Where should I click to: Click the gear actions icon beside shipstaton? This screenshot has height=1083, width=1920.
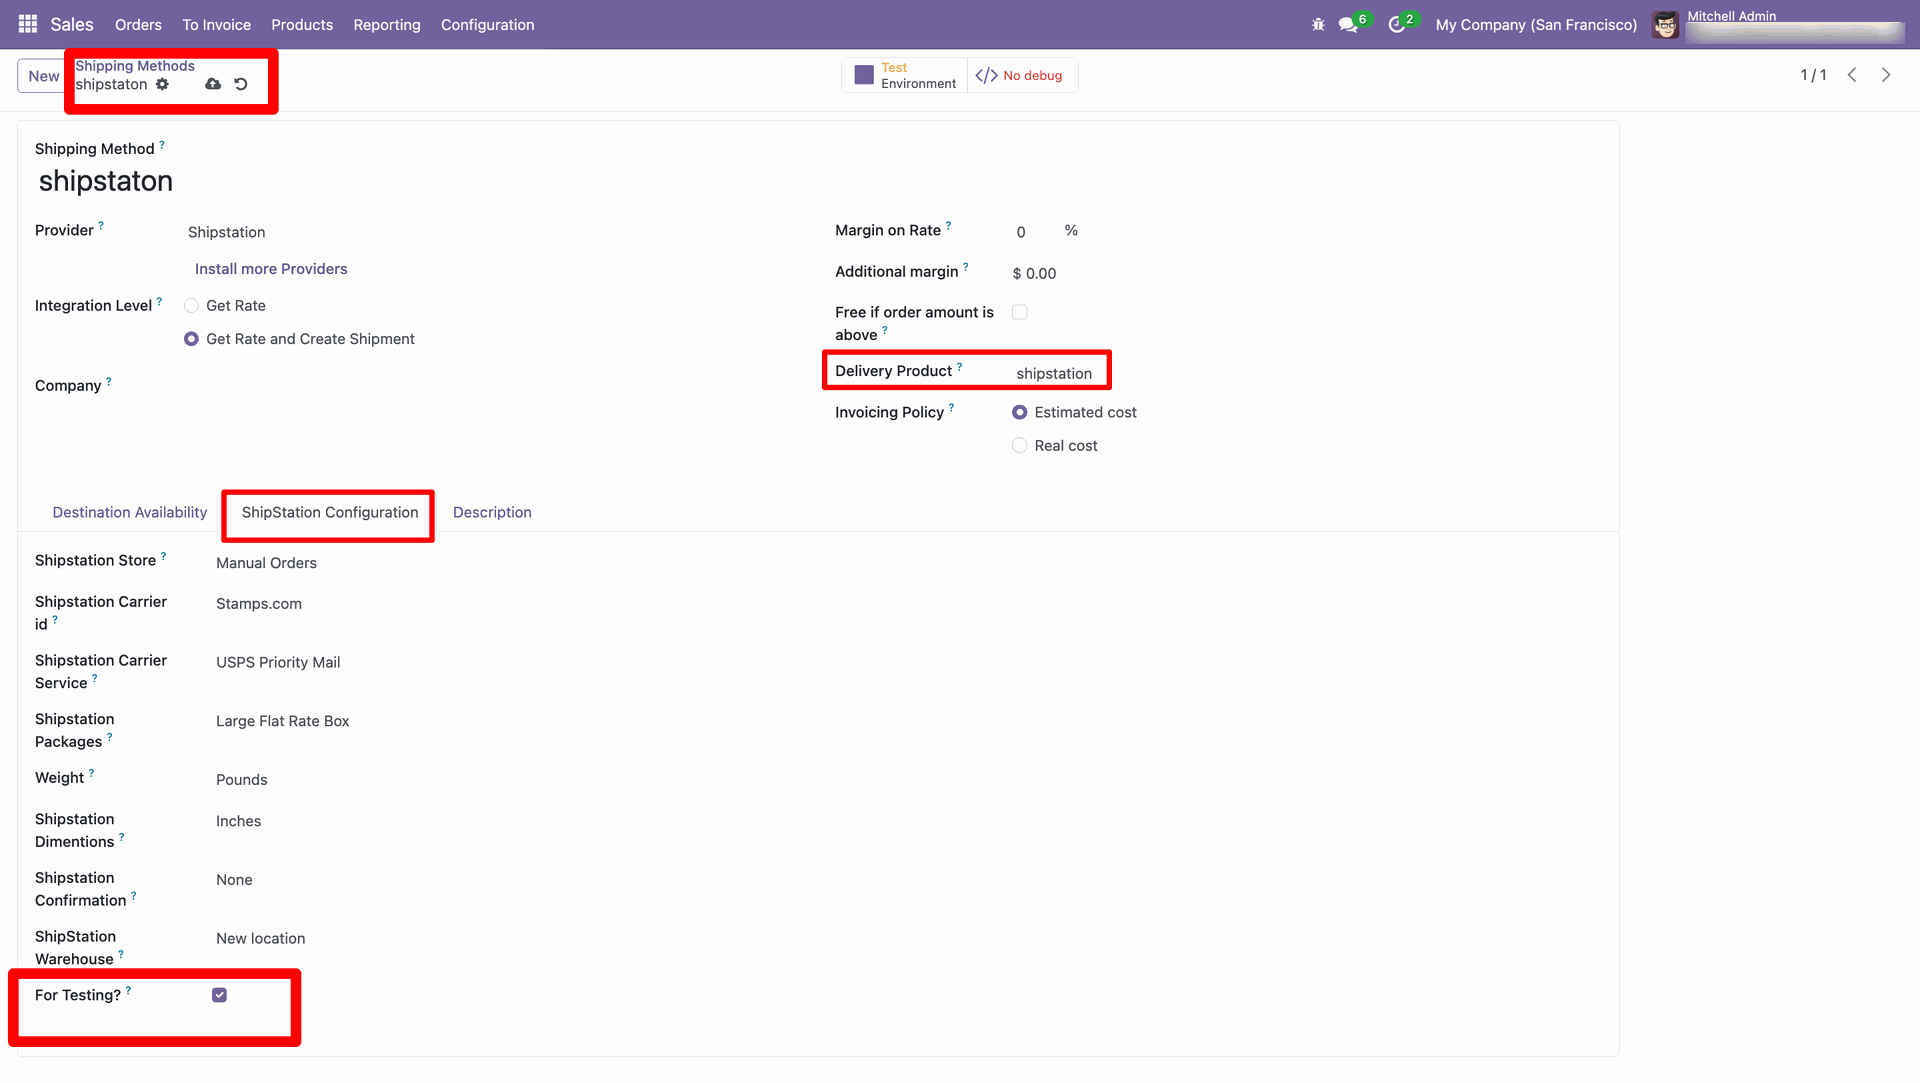pyautogui.click(x=162, y=84)
